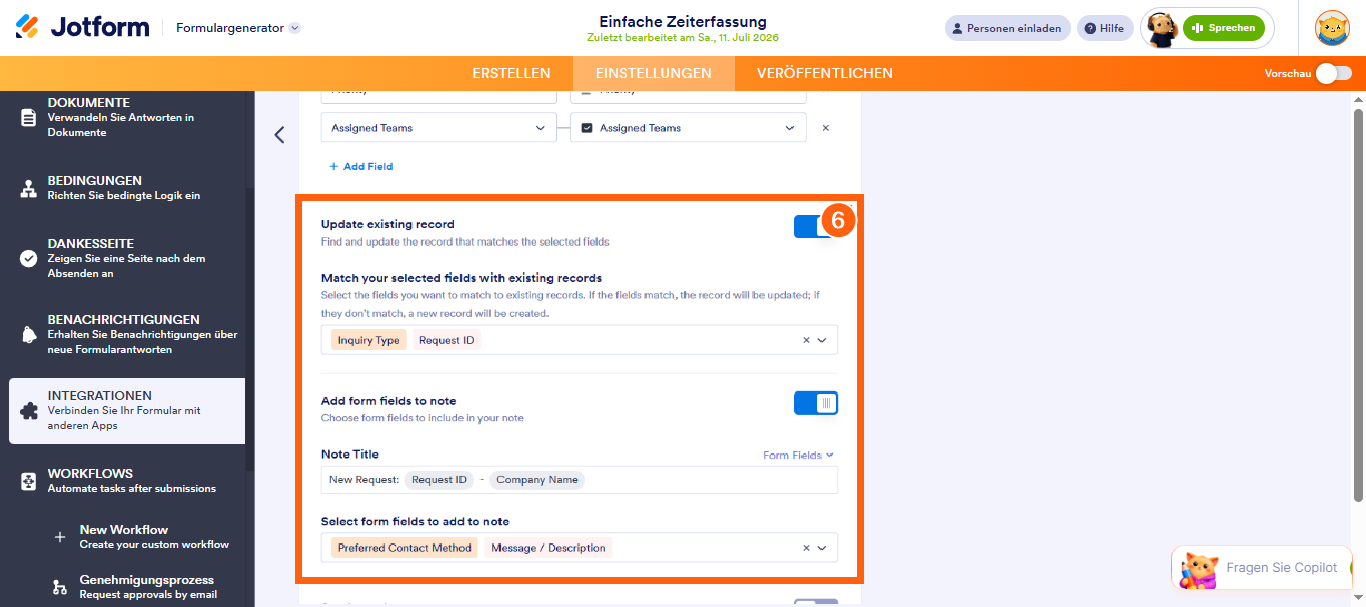Click the Genehmigungsprozess flow icon
The height and width of the screenshot is (607, 1366).
click(x=60, y=587)
